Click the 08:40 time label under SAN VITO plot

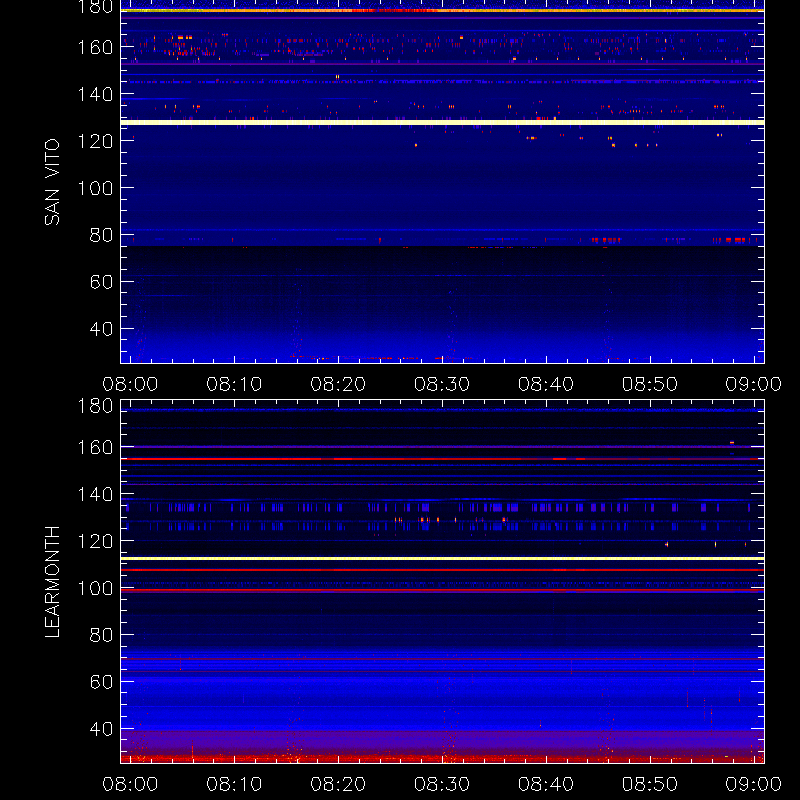[x=546, y=384]
